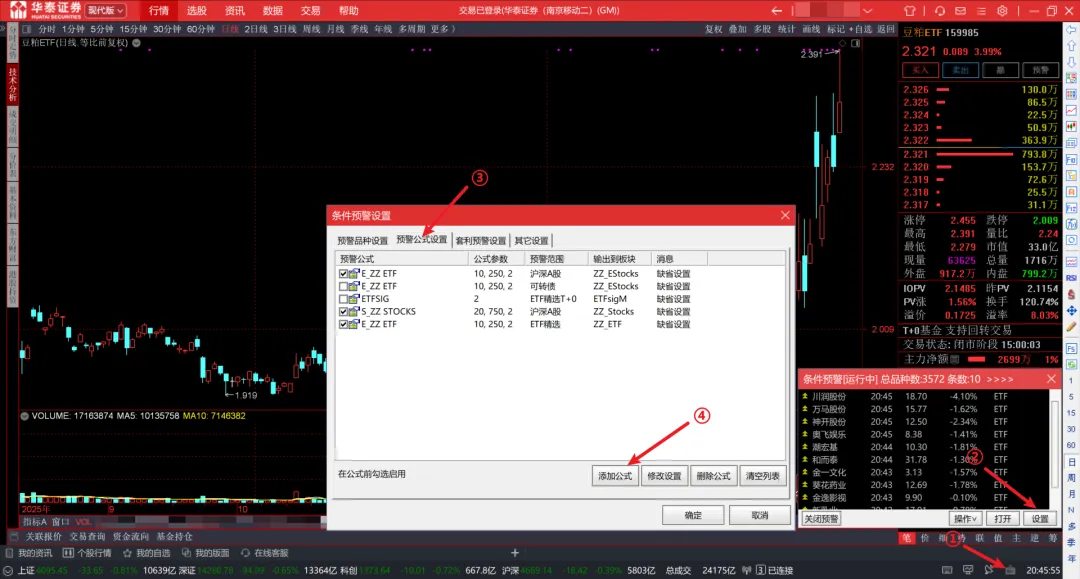Image resolution: width=1080 pixels, height=579 pixels.
Task: Click the plus icon to add a panel
Action: point(515,552)
